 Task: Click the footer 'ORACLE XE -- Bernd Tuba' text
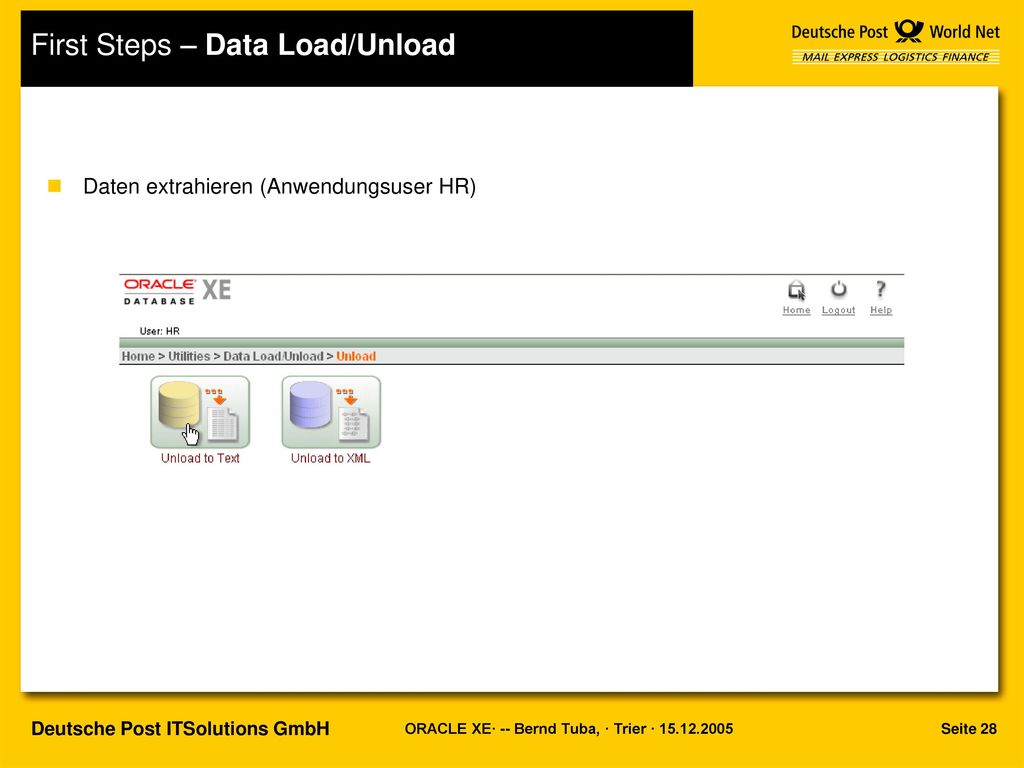coord(569,729)
